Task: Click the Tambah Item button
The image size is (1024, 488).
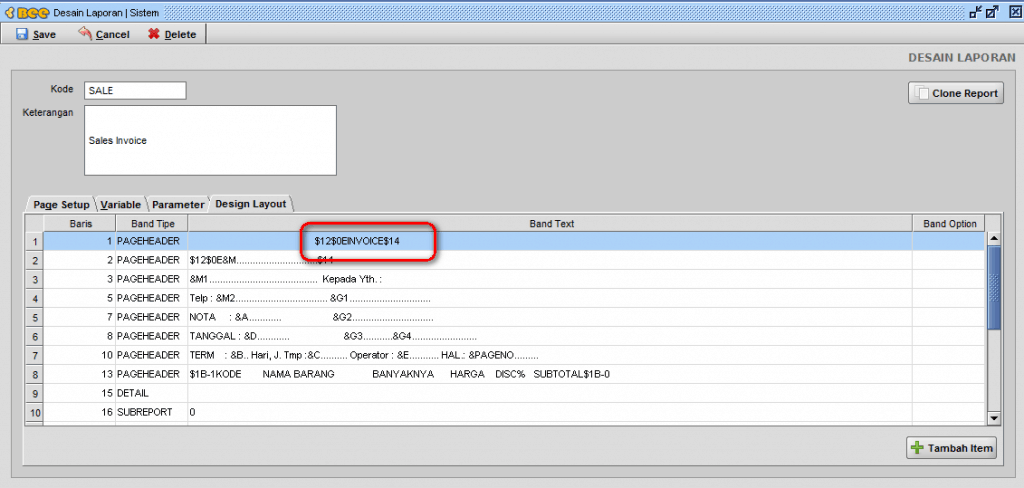Action: (952, 447)
